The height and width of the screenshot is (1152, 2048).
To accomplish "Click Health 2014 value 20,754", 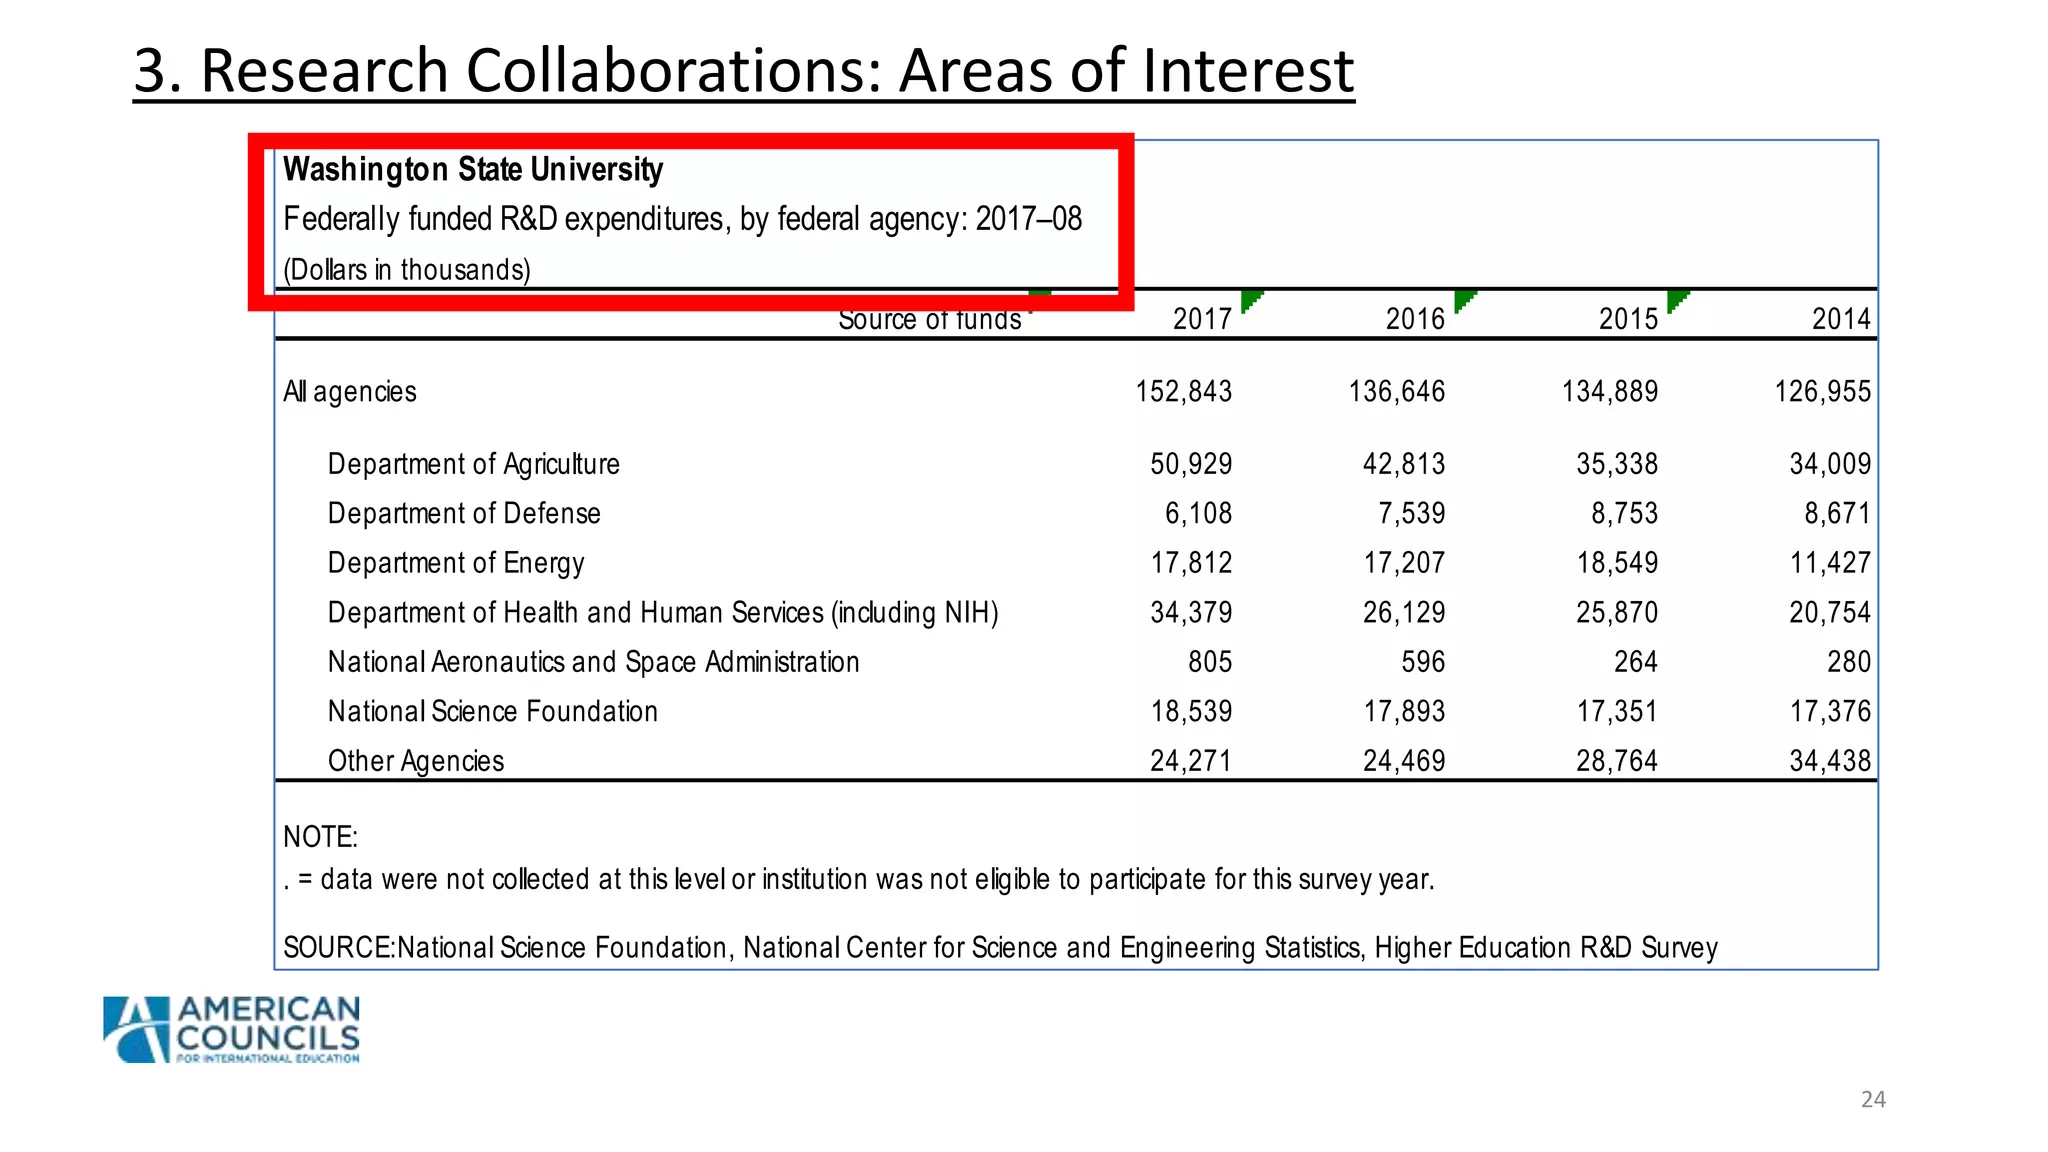I will click(1830, 612).
